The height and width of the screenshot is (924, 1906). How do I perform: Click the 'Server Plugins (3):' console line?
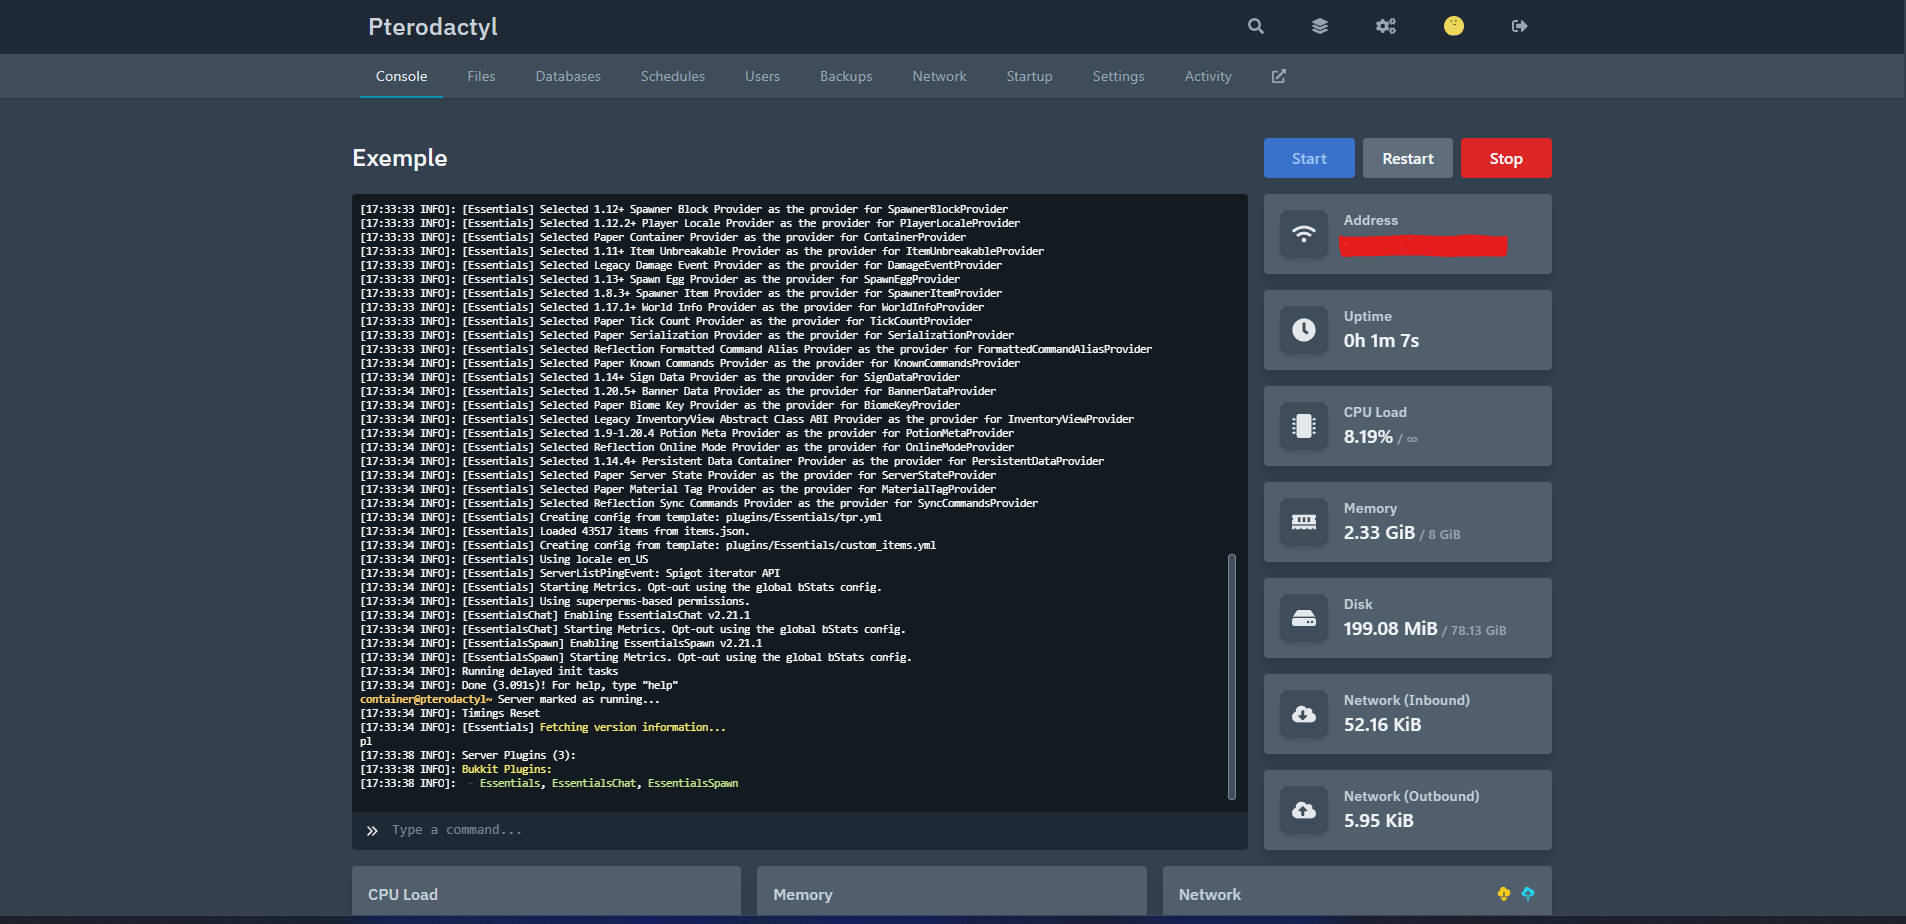pyautogui.click(x=468, y=755)
